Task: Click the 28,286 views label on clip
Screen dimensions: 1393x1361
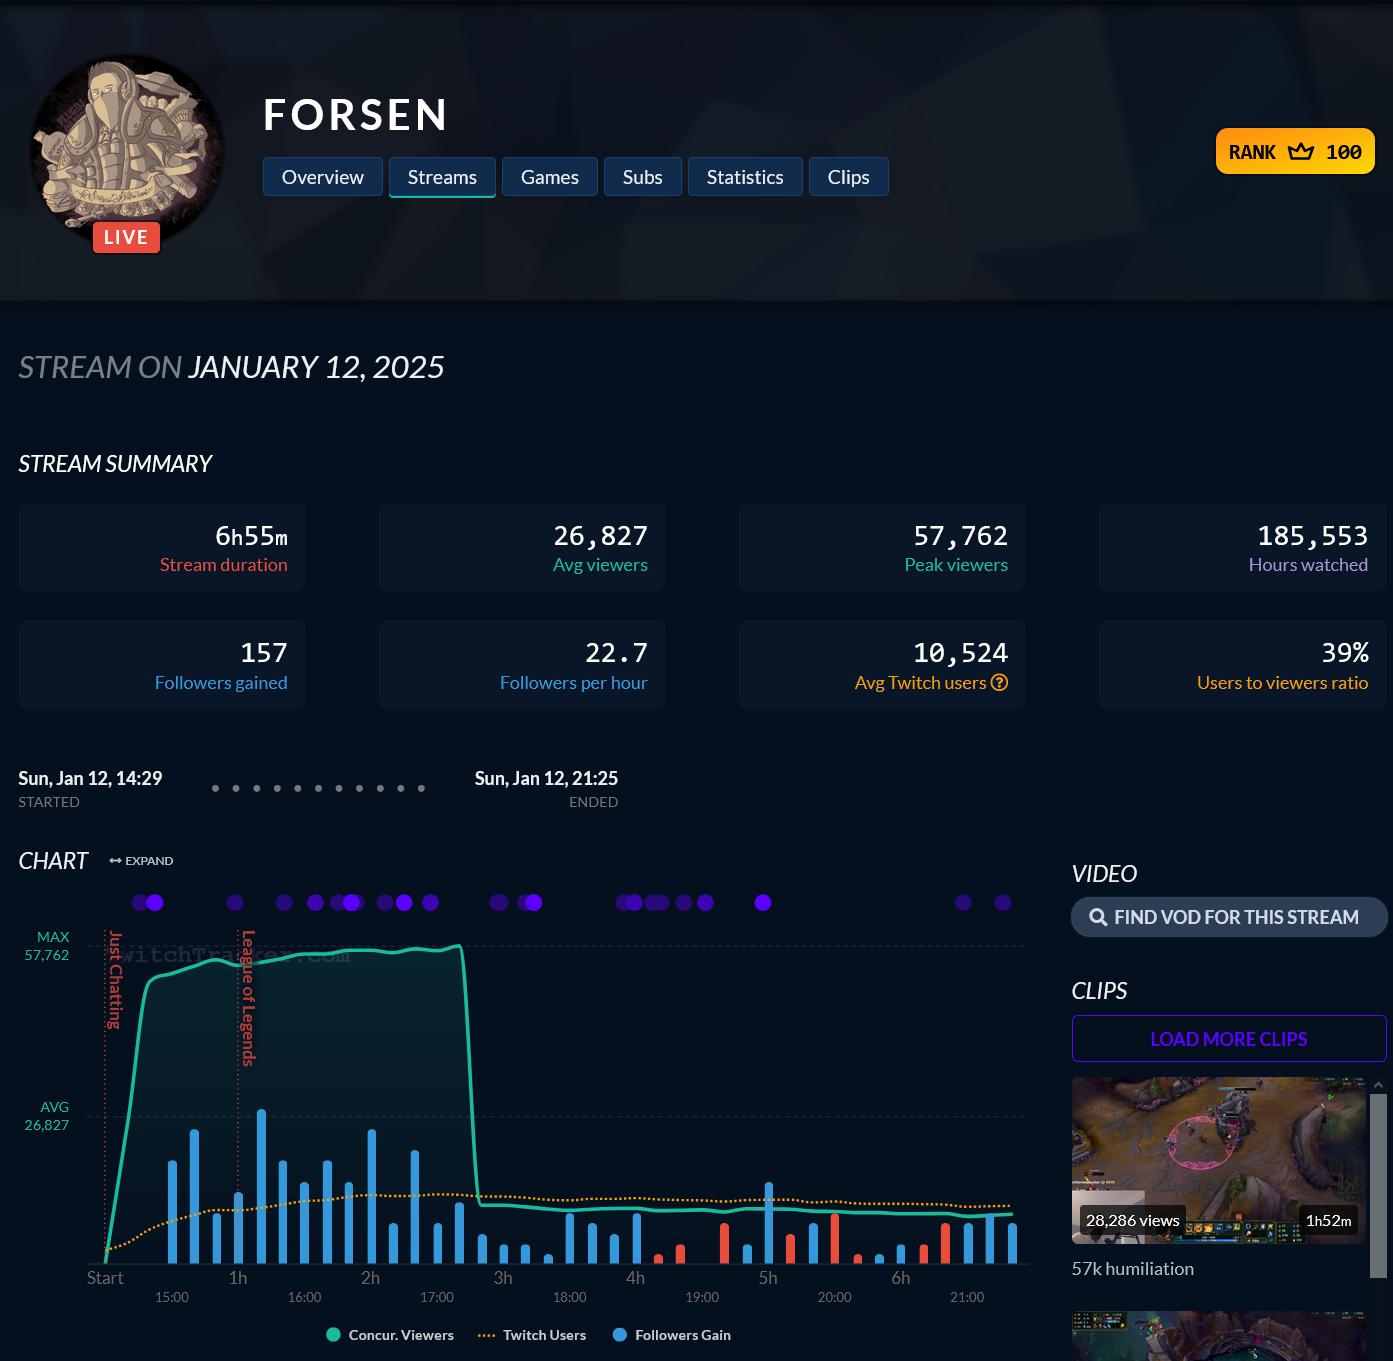Action: pos(1132,1221)
